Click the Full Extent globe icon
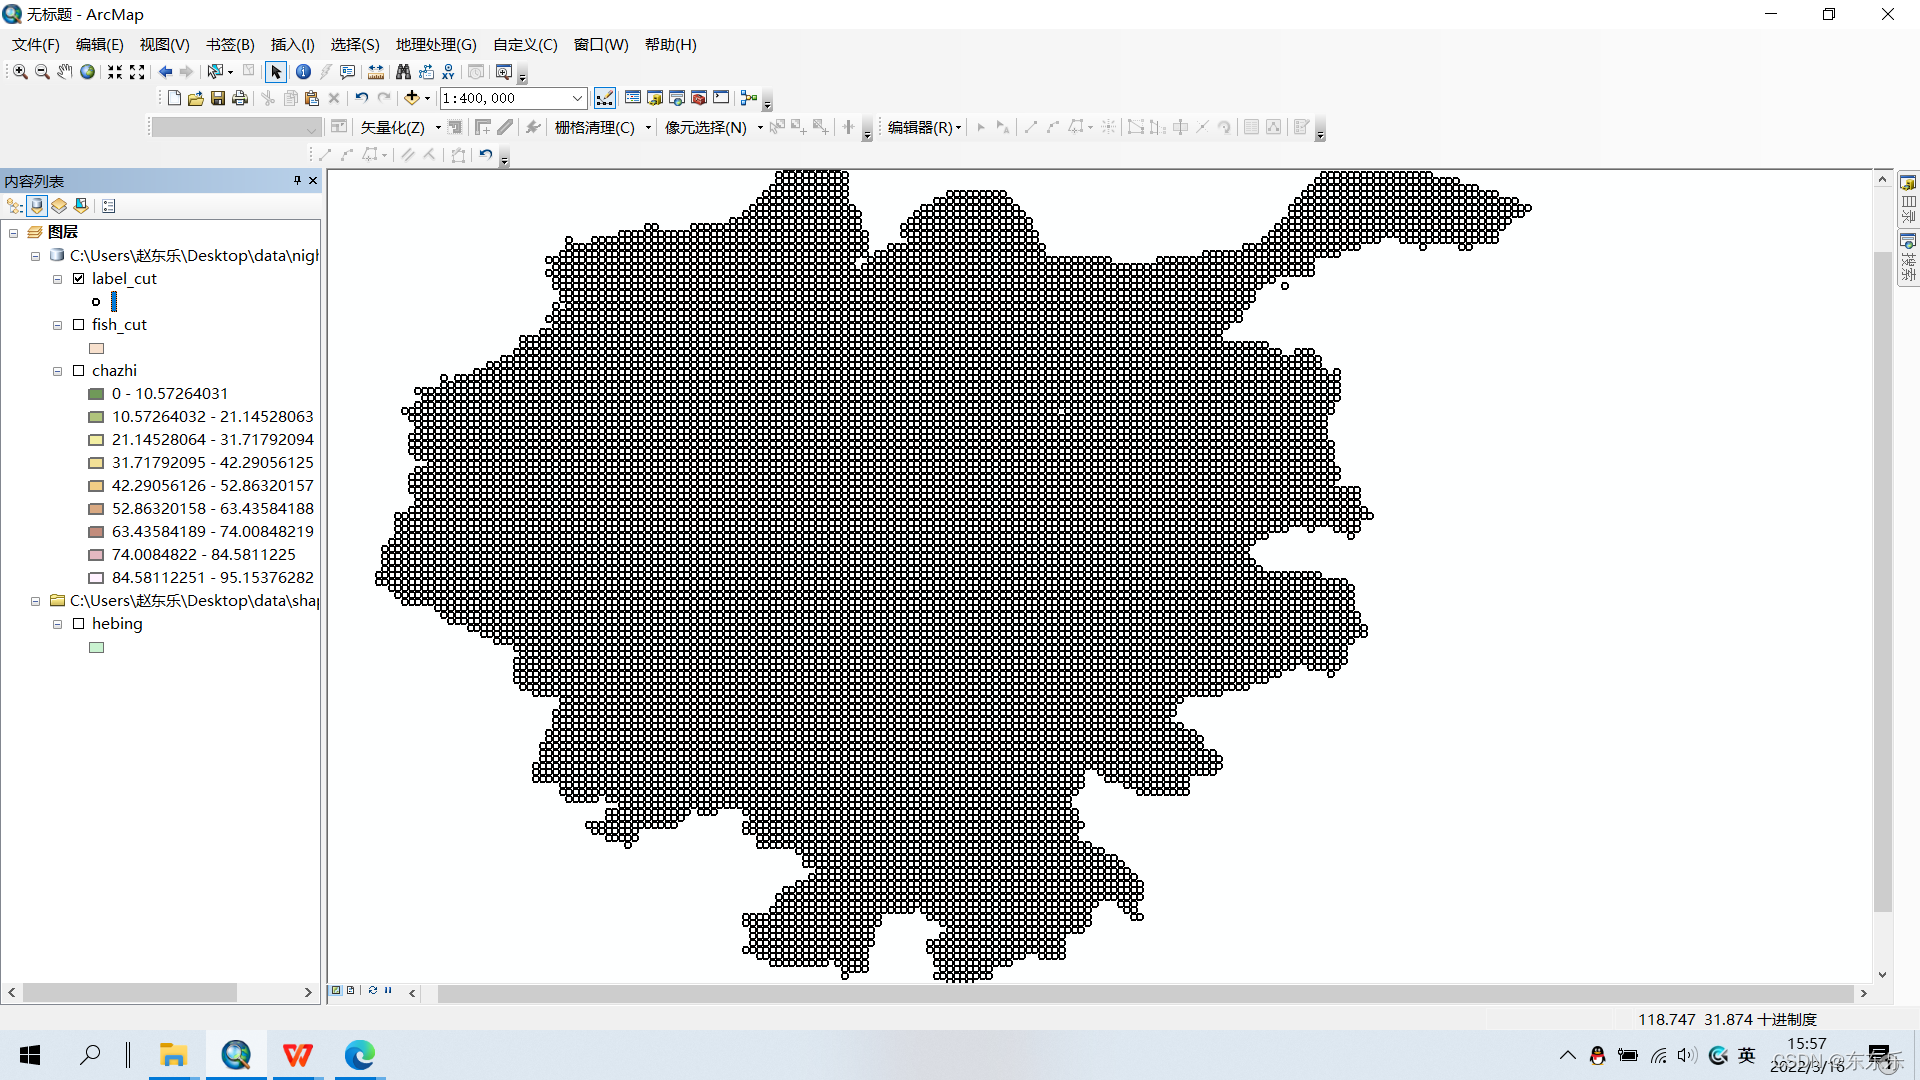The width and height of the screenshot is (1920, 1080). [88, 72]
